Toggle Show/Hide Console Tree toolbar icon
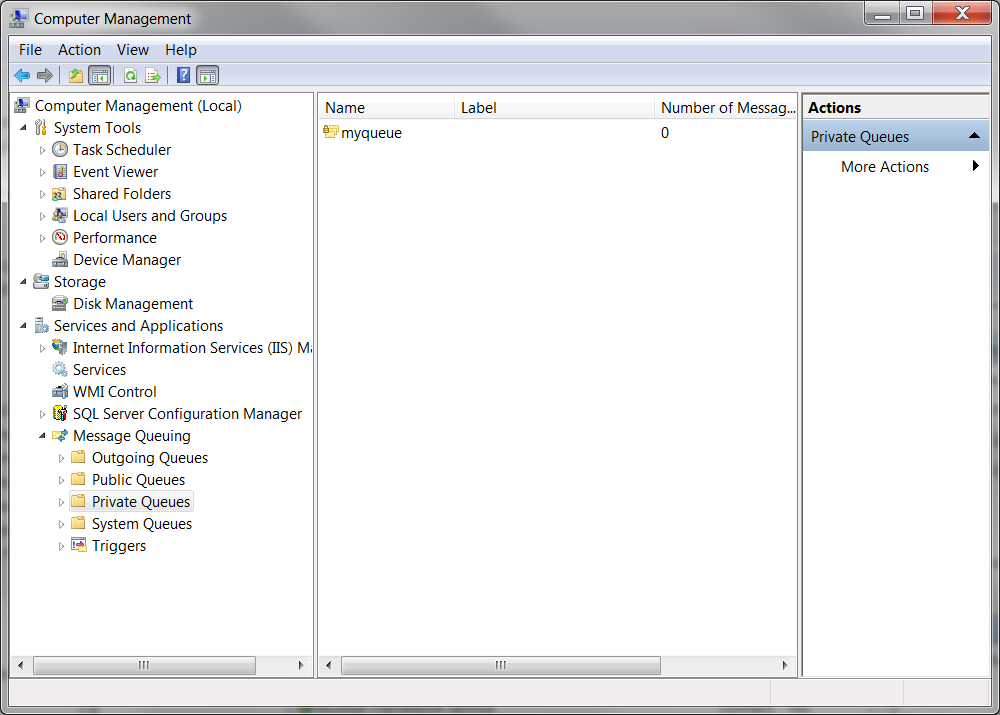The image size is (1000, 715). point(100,76)
